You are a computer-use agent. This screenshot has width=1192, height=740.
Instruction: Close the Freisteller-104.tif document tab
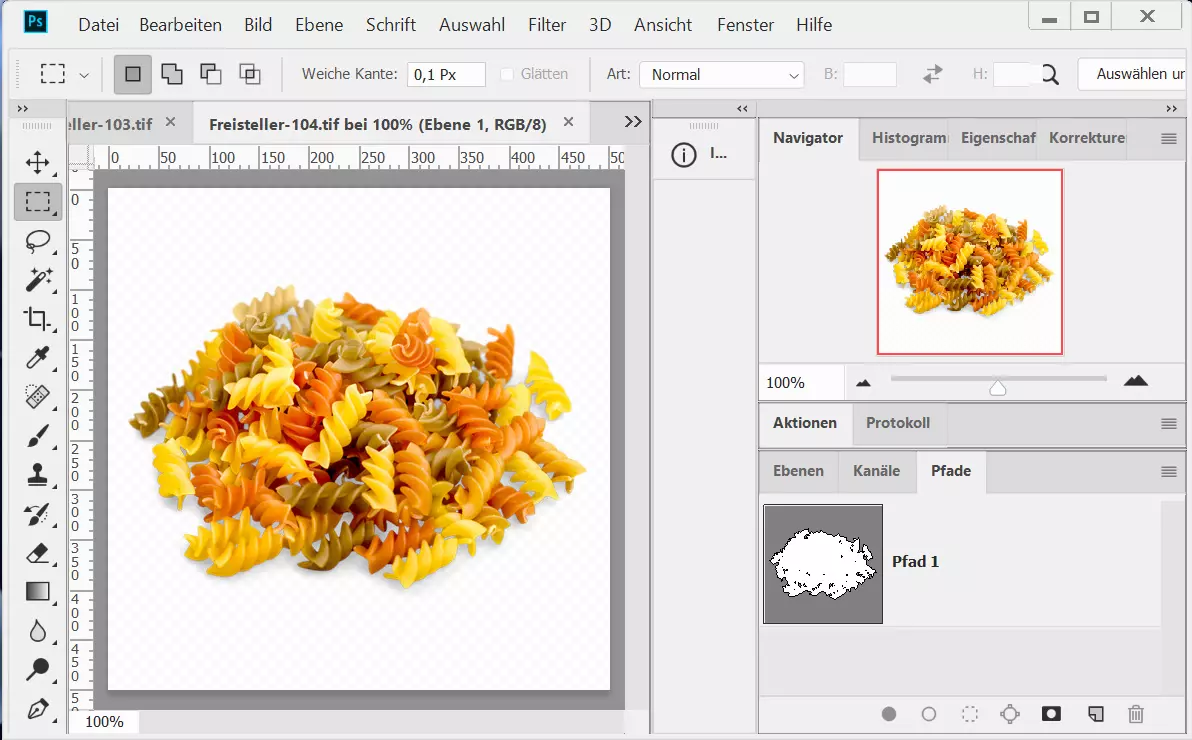coord(569,122)
